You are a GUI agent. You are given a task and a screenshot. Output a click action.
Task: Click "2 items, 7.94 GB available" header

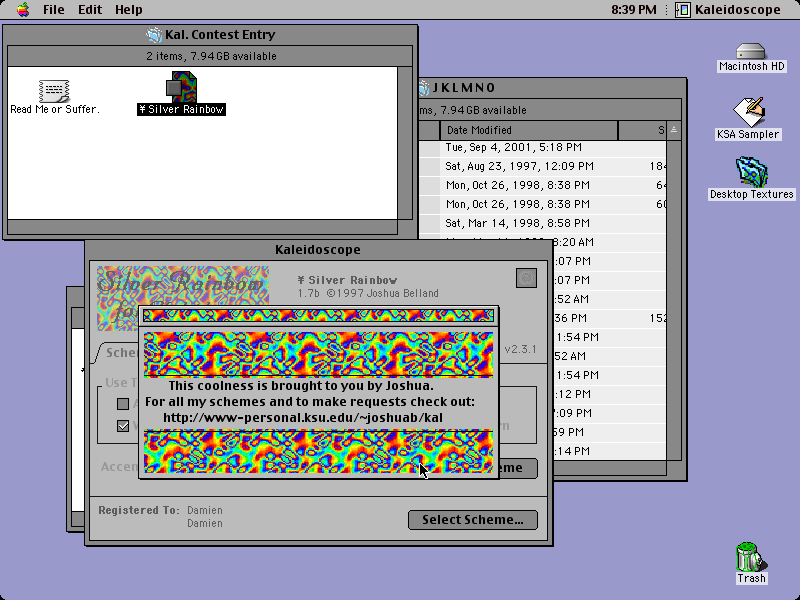tap(211, 56)
